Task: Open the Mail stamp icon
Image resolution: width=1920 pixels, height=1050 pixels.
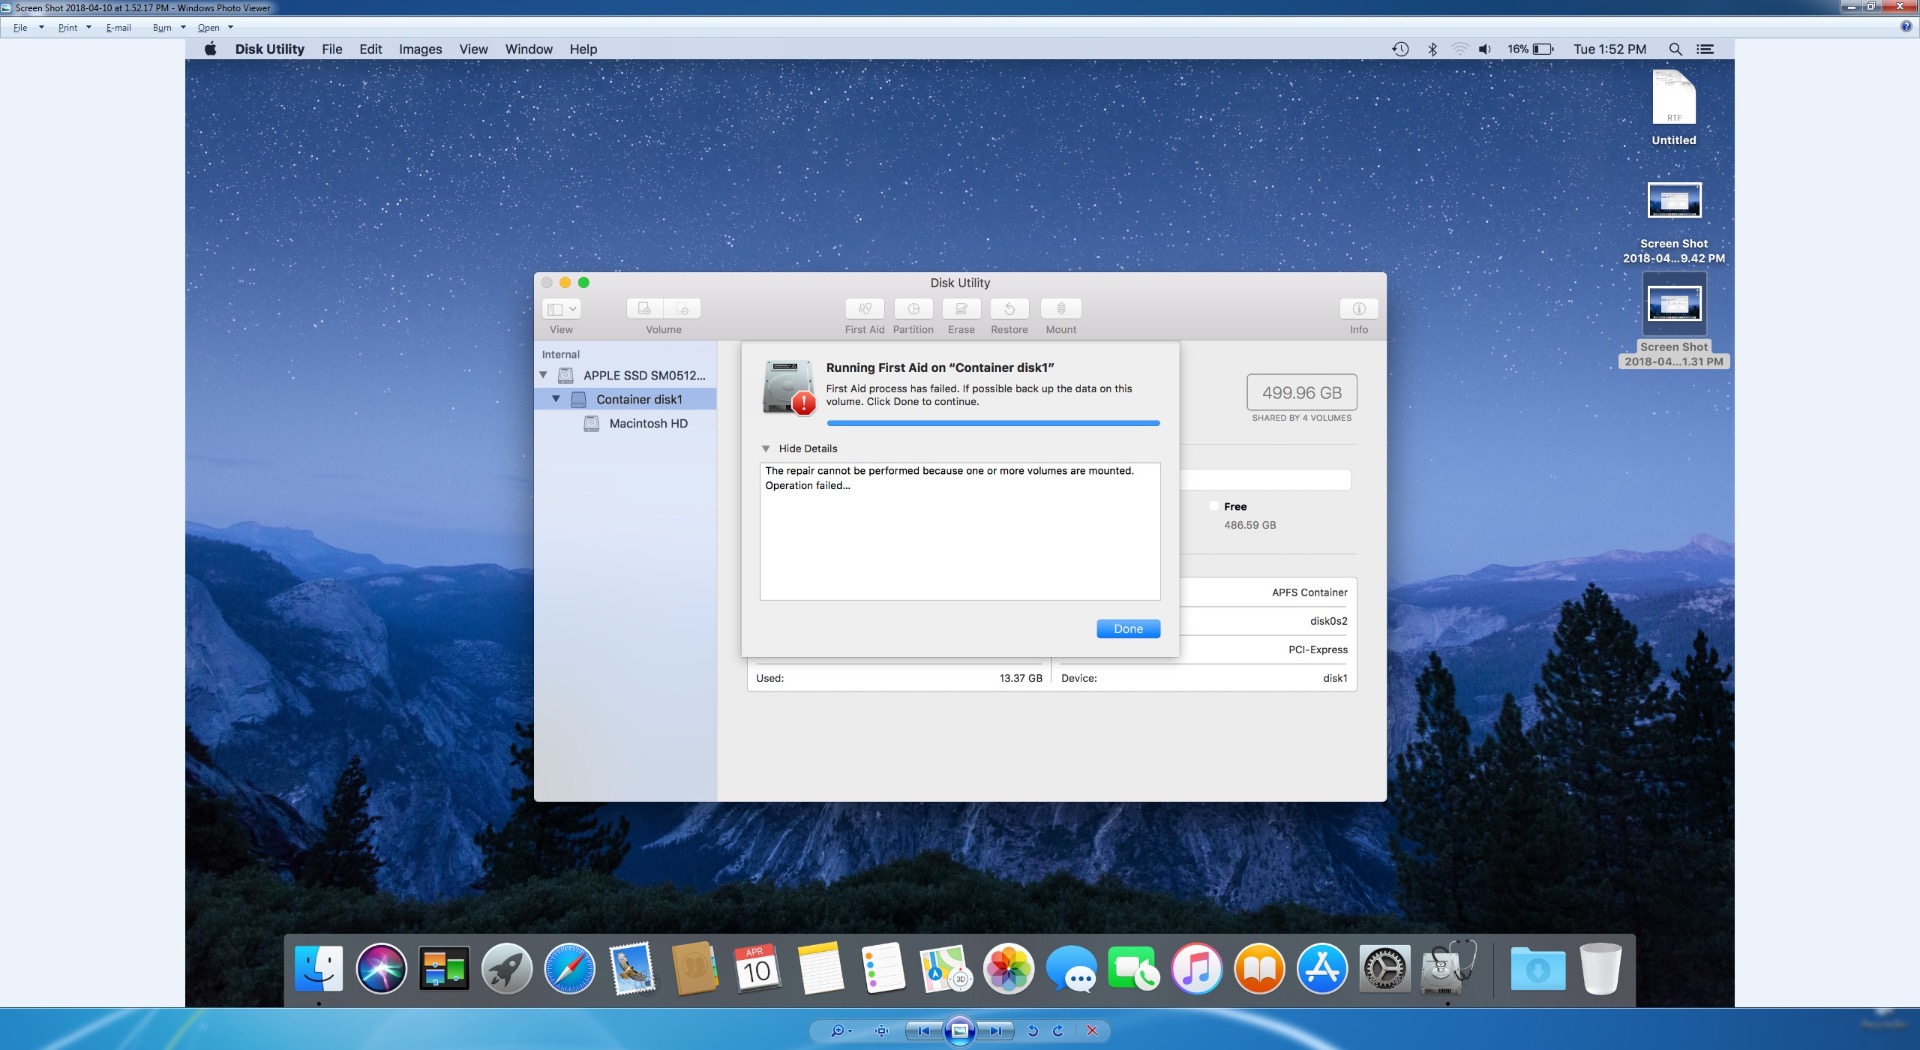Action: pyautogui.click(x=632, y=969)
